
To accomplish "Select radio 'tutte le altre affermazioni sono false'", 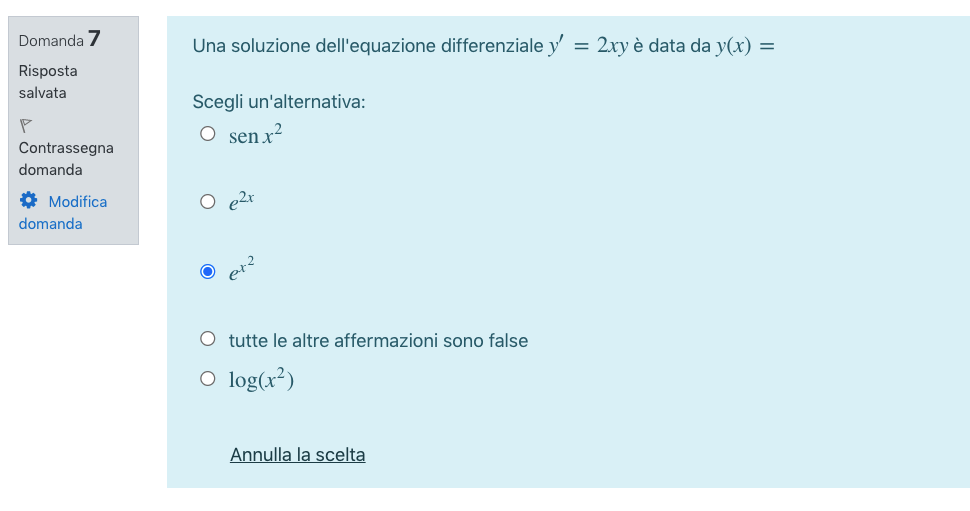I will tap(208, 340).
